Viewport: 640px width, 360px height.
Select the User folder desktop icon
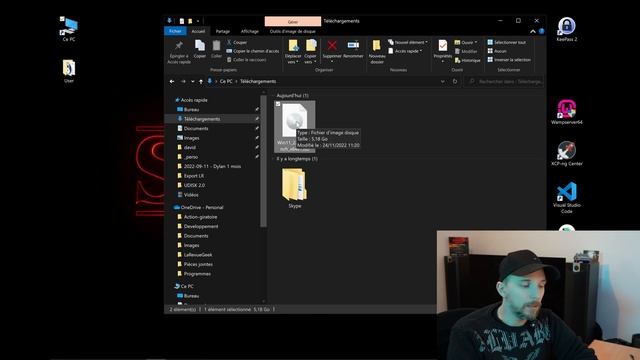(x=69, y=71)
